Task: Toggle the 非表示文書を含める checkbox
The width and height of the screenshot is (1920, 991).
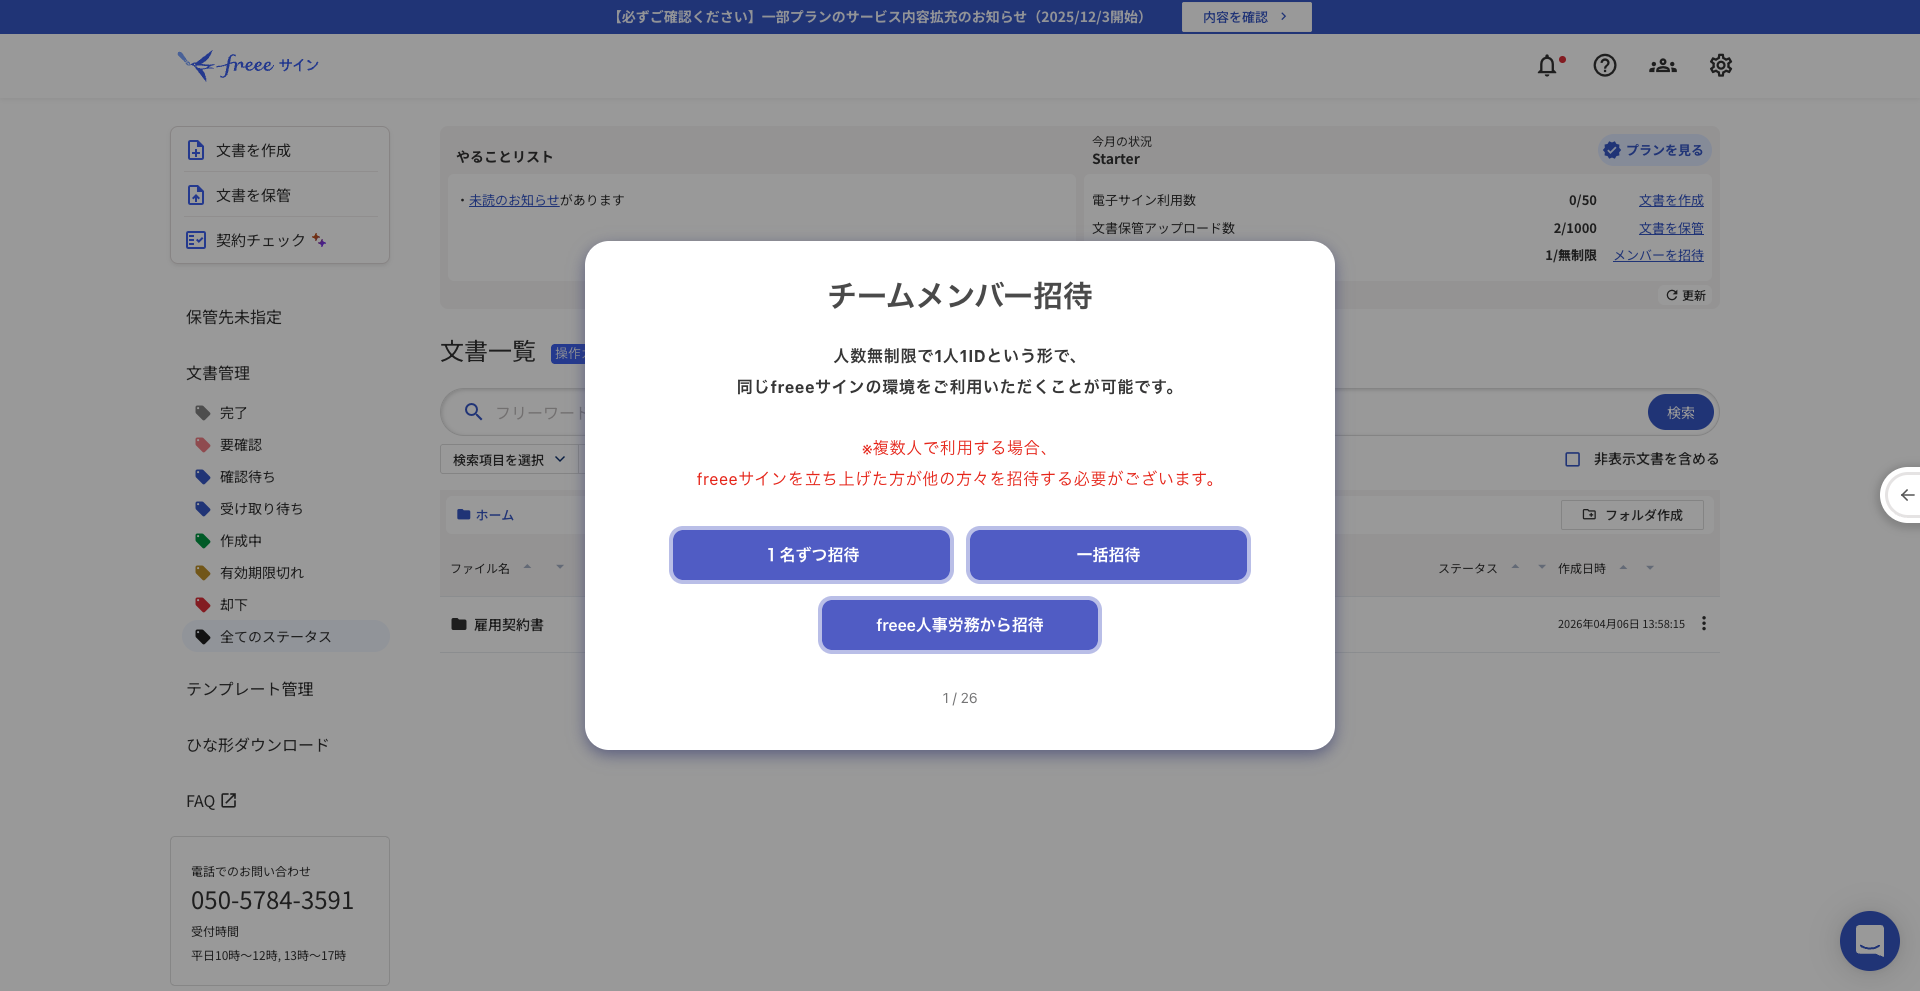Action: point(1573,459)
